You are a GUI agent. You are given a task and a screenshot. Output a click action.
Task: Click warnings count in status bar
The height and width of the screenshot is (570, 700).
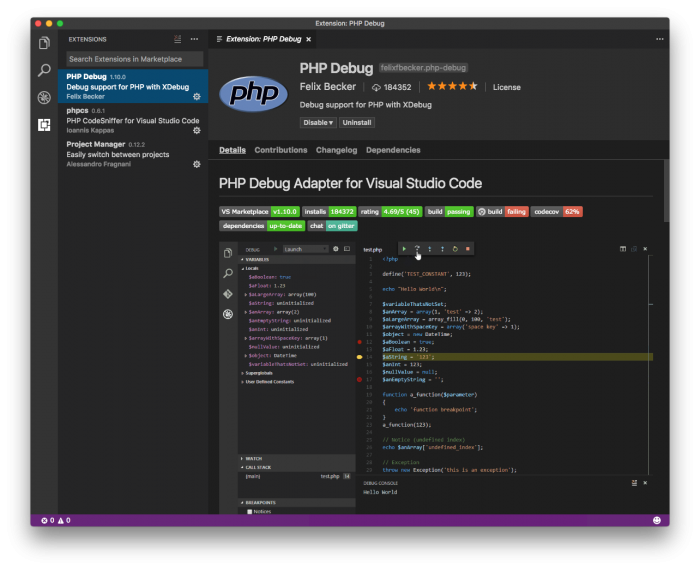click(64, 520)
